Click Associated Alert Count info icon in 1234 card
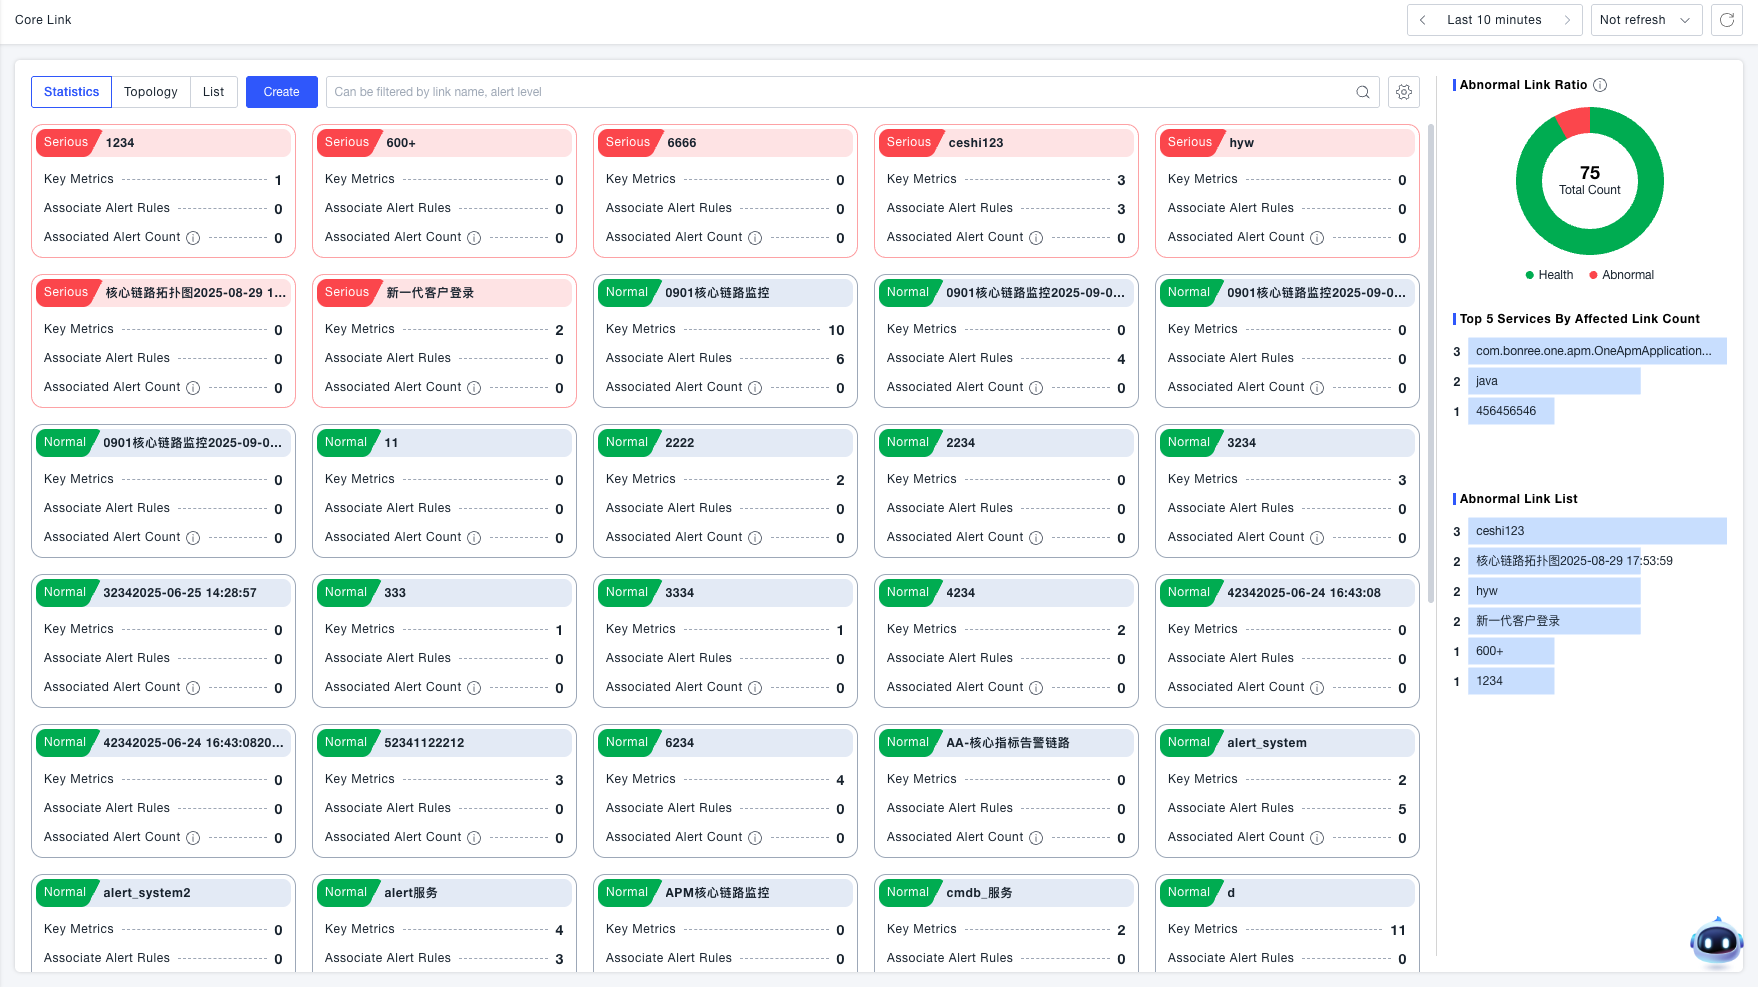This screenshot has width=1758, height=987. tap(193, 238)
